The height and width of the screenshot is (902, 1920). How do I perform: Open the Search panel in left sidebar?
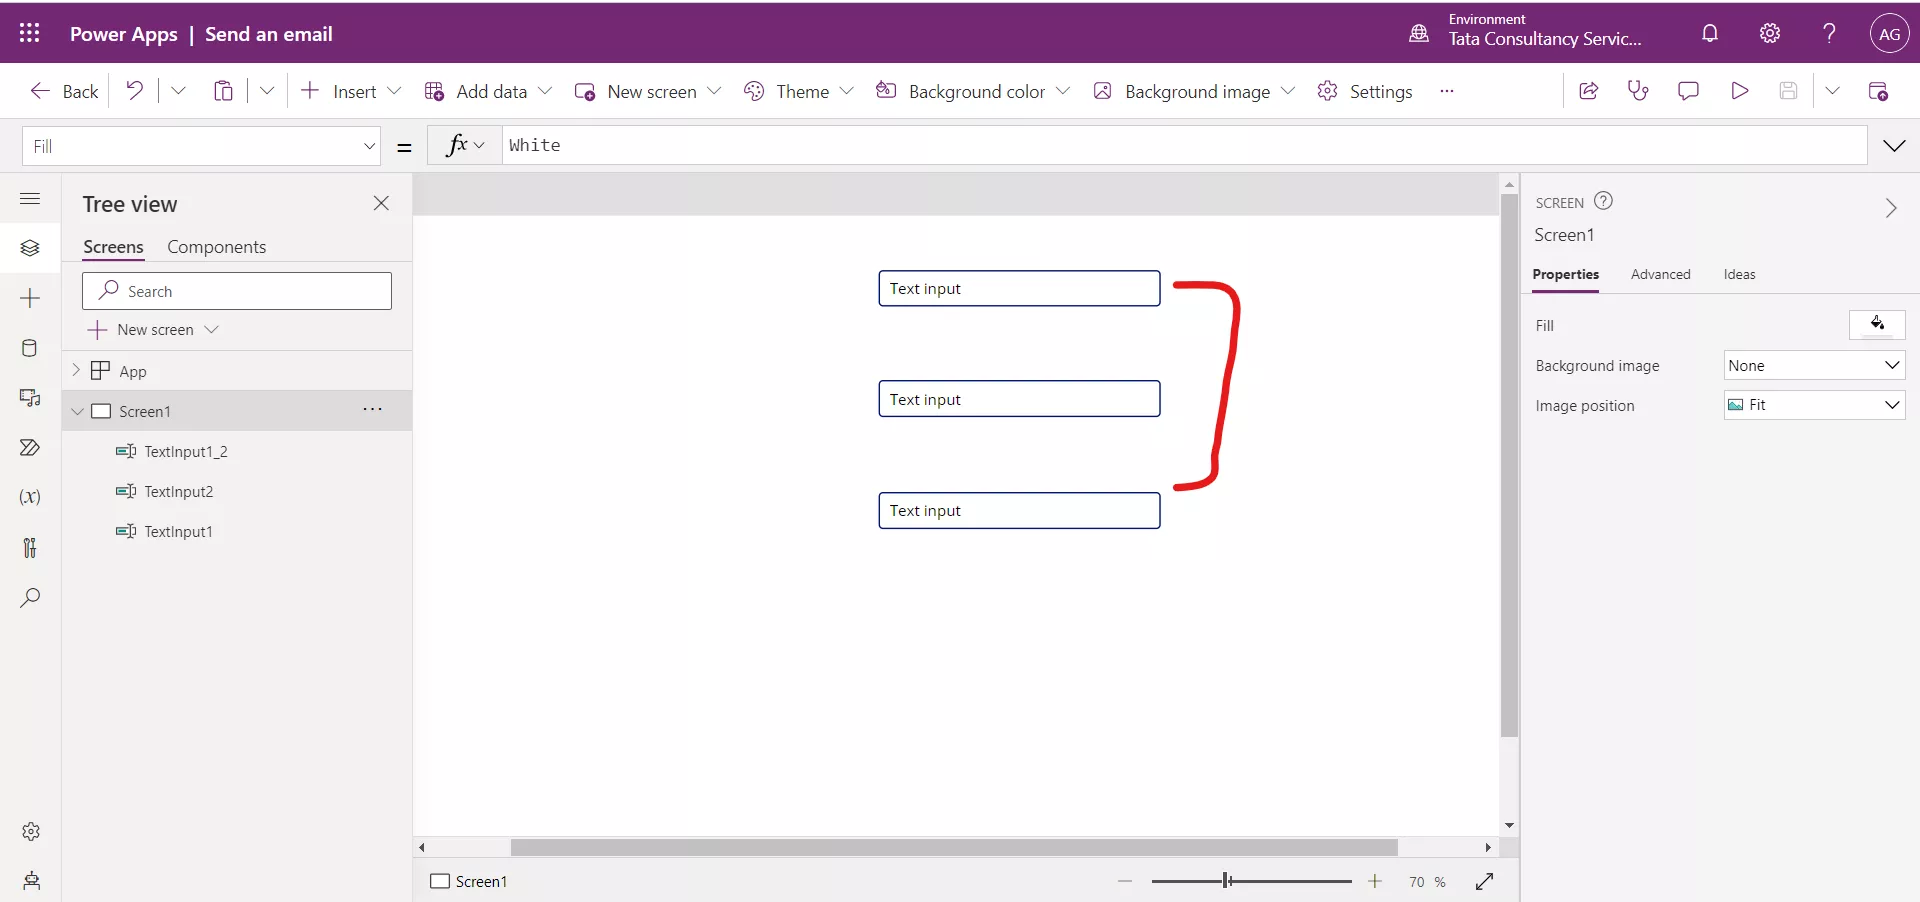30,598
